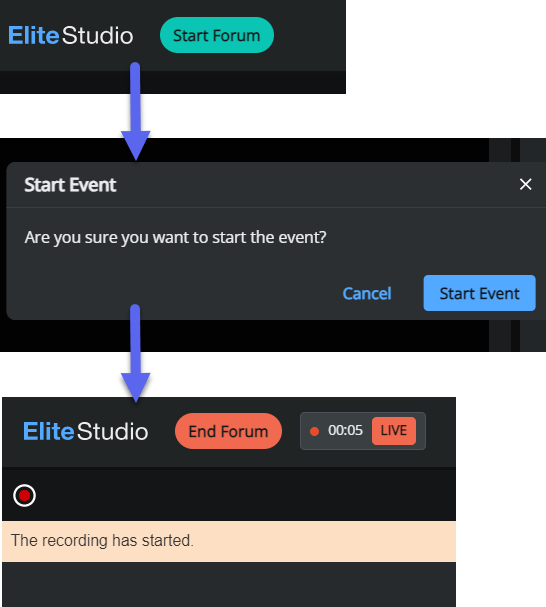Viewport: 546px width, 607px height.
Task: Click the 00:05 elapsed time counter
Action: pos(345,430)
